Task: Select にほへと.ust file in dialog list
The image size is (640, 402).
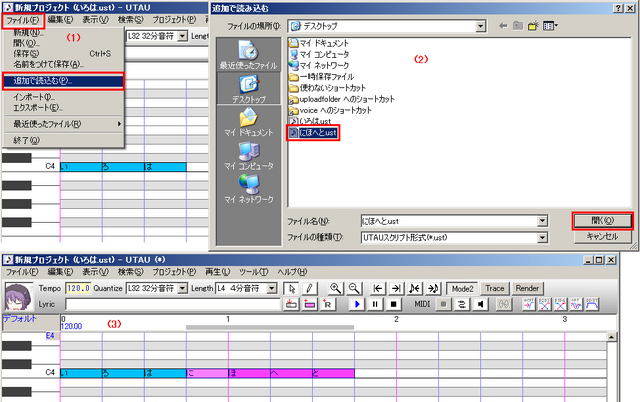Action: pos(313,133)
